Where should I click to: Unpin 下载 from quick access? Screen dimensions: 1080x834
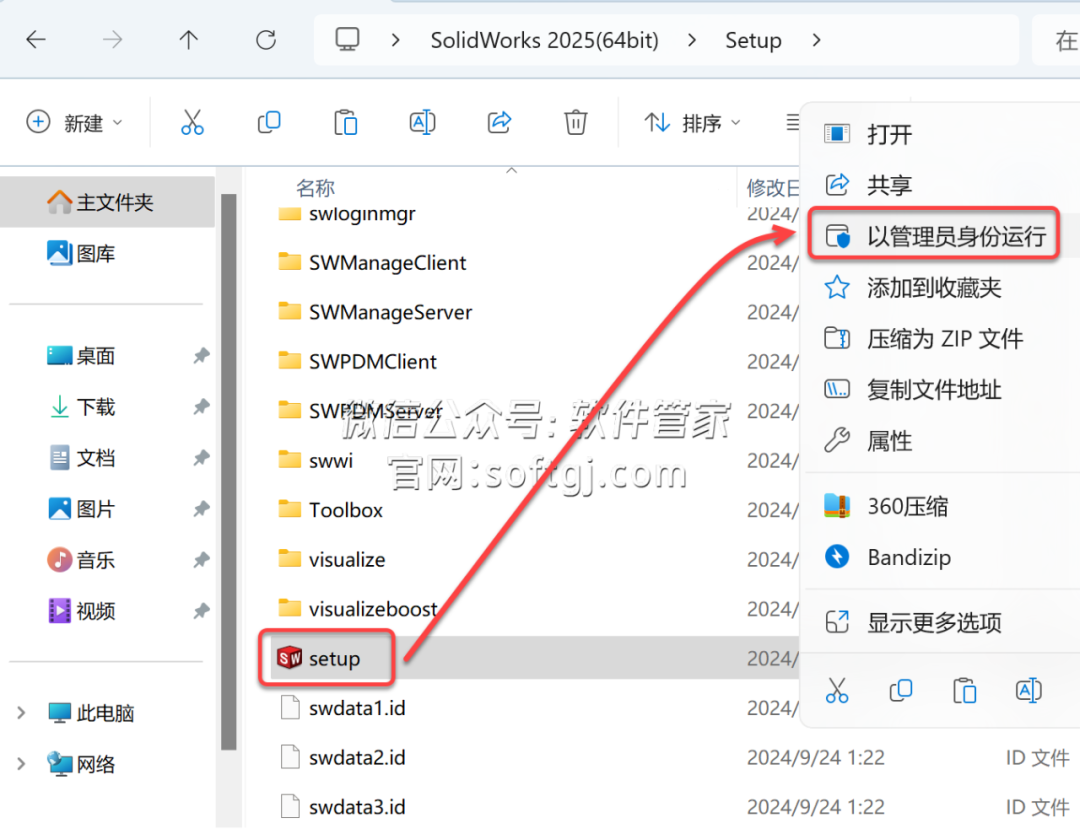(201, 406)
